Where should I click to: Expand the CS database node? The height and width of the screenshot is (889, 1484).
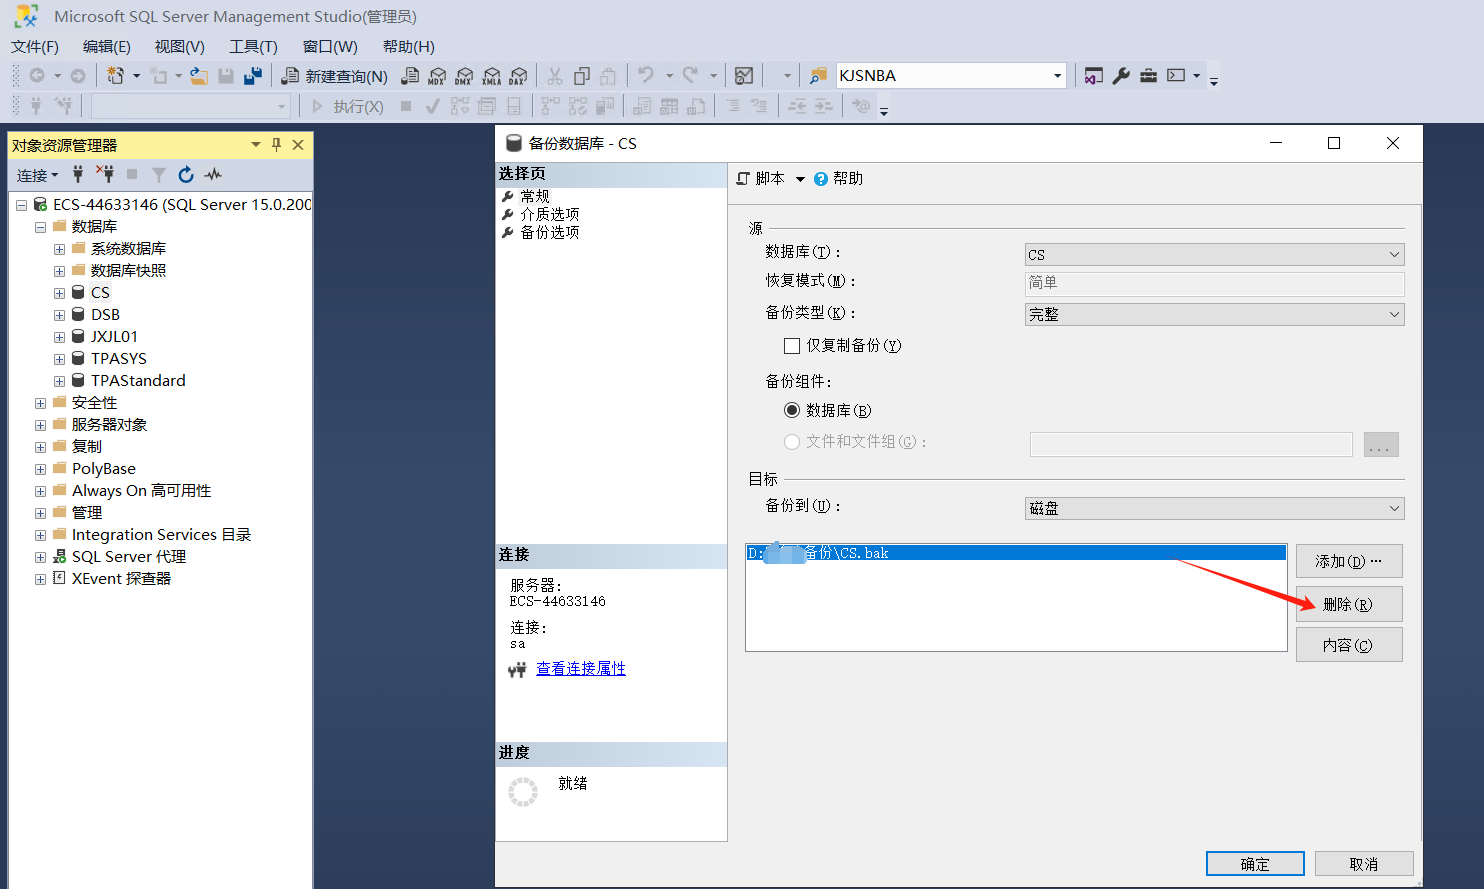pyautogui.click(x=59, y=293)
